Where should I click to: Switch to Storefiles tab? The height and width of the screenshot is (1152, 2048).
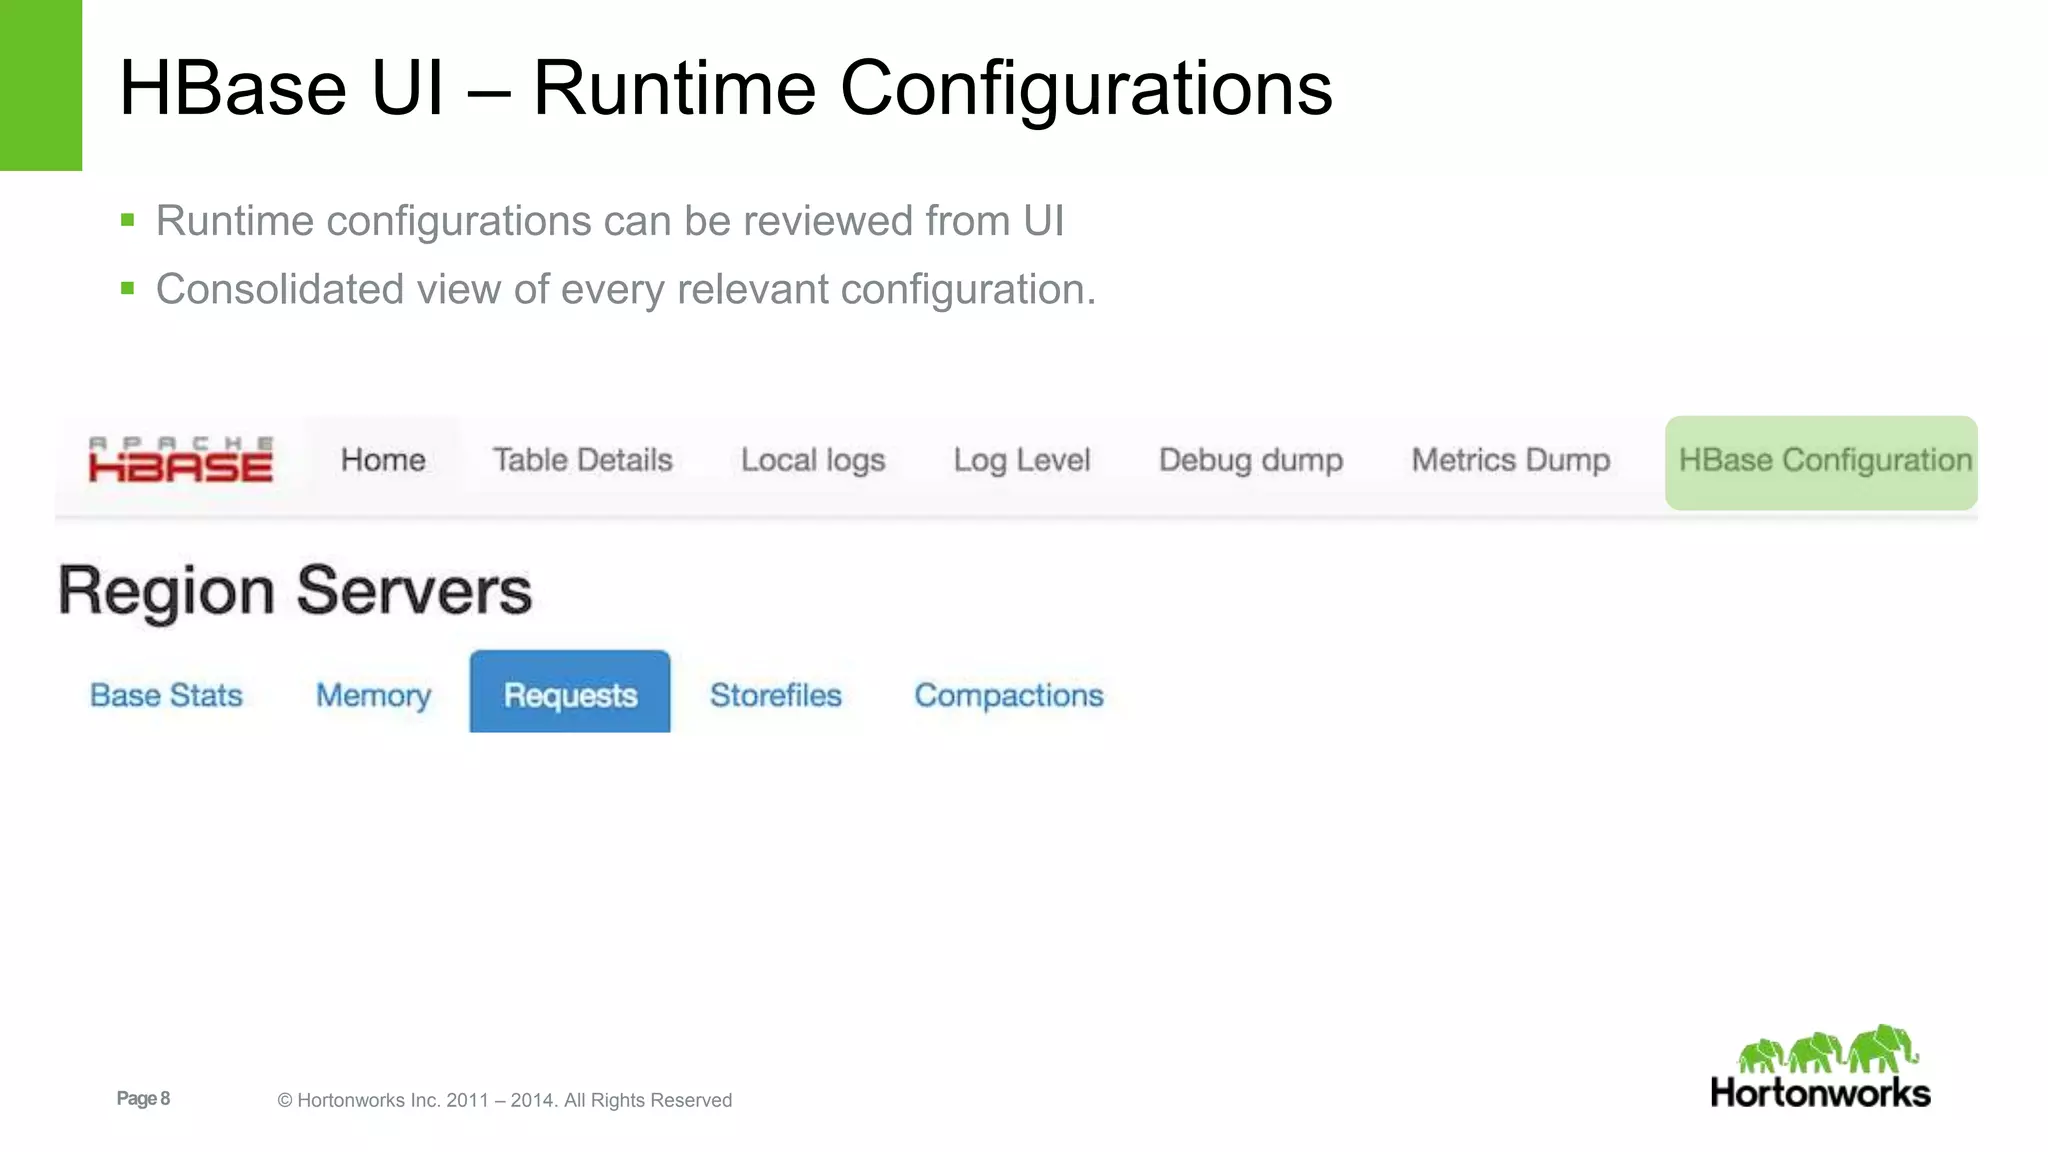[776, 695]
